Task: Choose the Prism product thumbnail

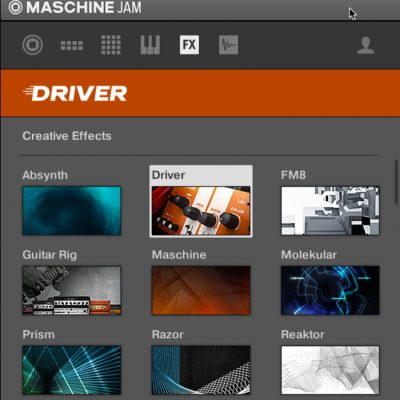Action: [72, 370]
